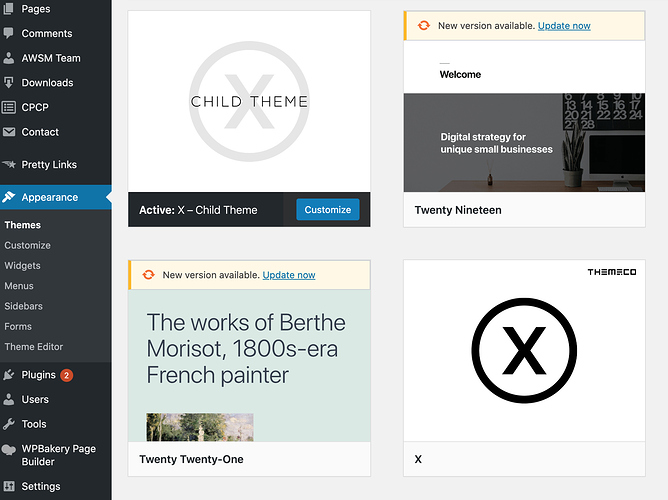
Task: Click the blue Customize button
Action: [328, 210]
